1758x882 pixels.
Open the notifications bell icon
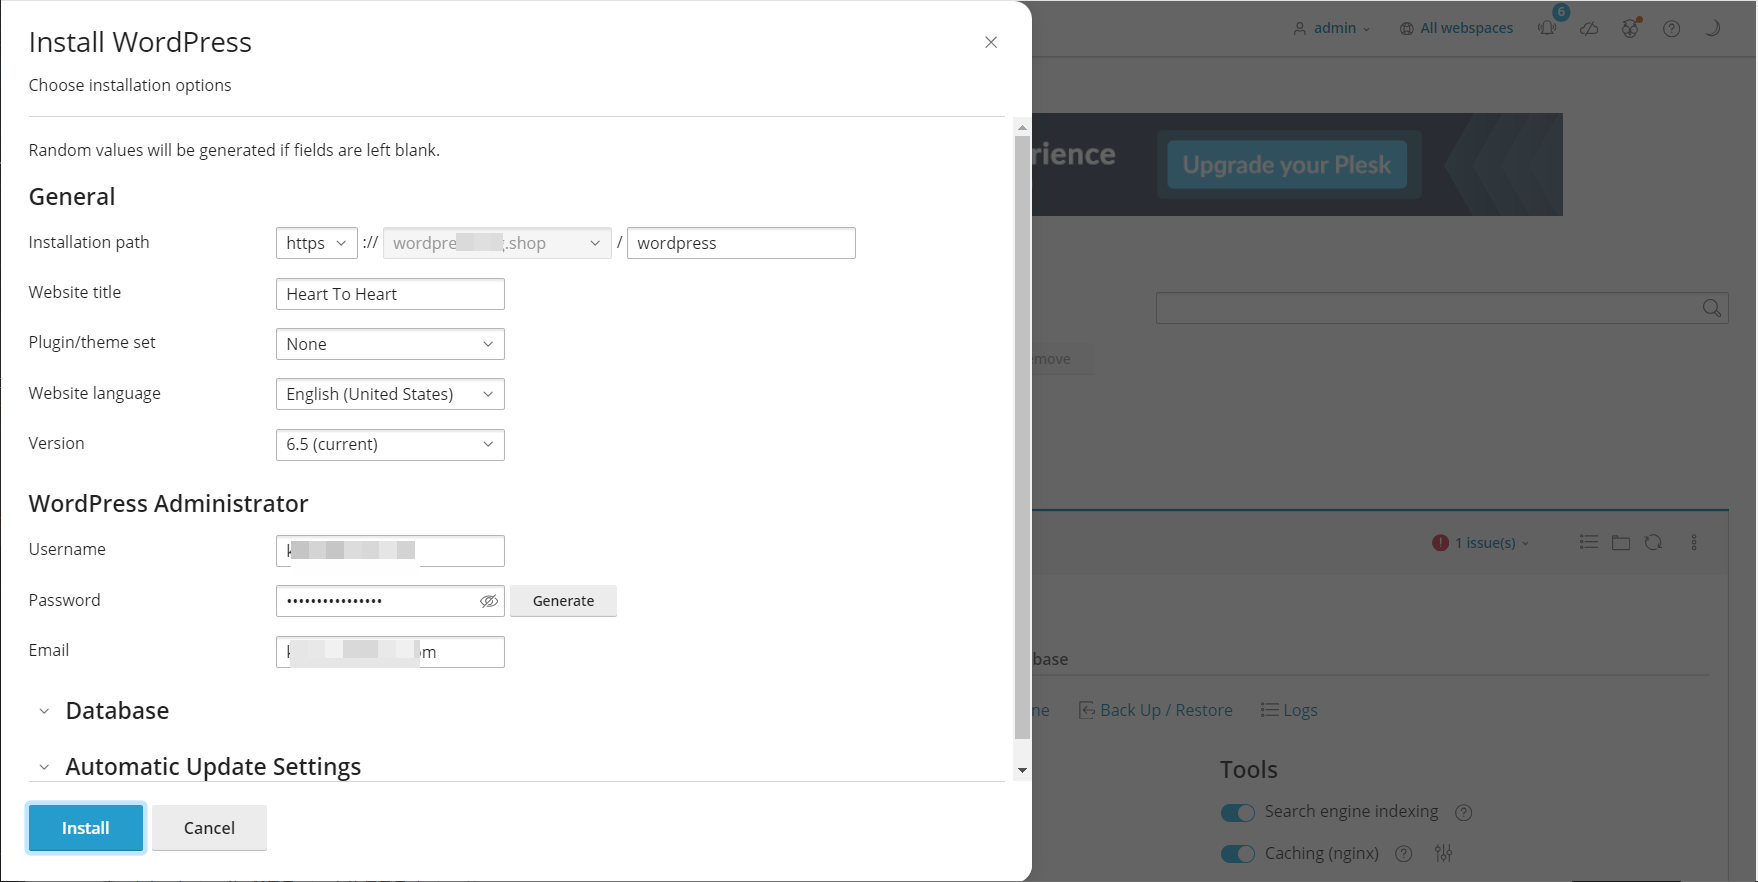click(x=1548, y=28)
